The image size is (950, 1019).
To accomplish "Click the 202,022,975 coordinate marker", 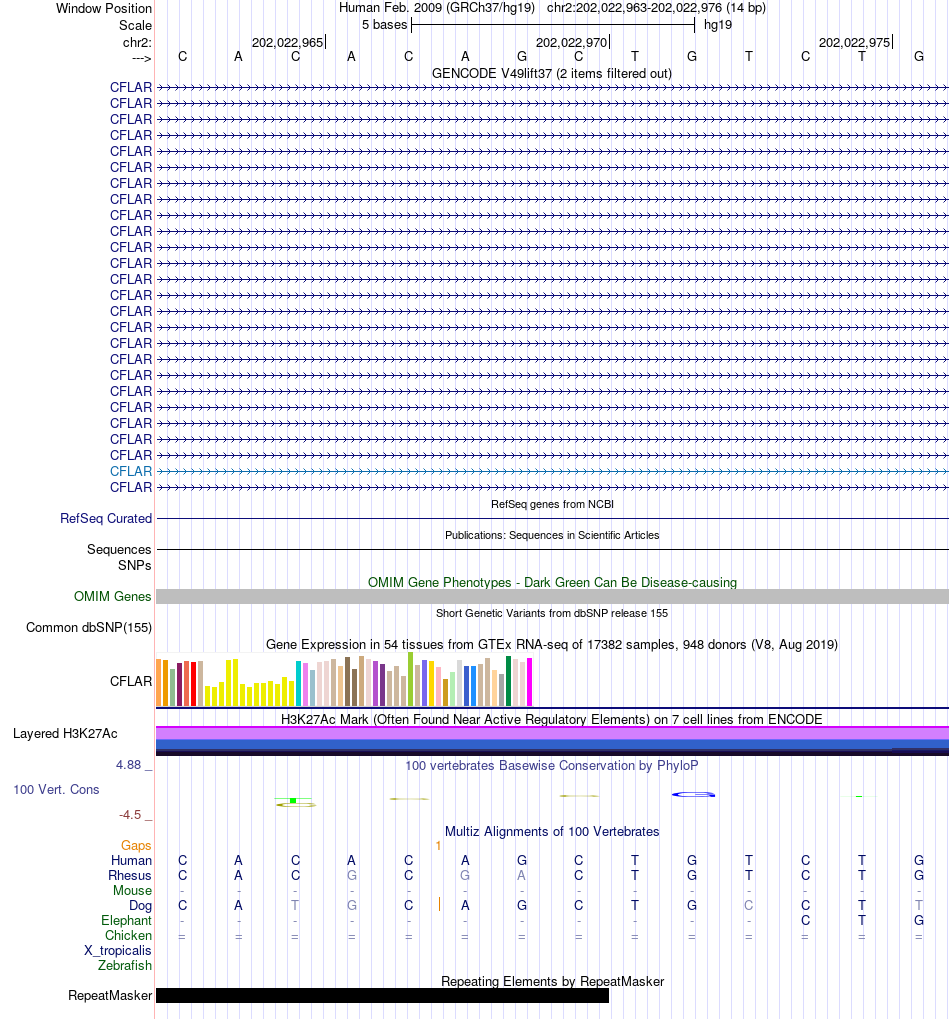I will pos(854,42).
